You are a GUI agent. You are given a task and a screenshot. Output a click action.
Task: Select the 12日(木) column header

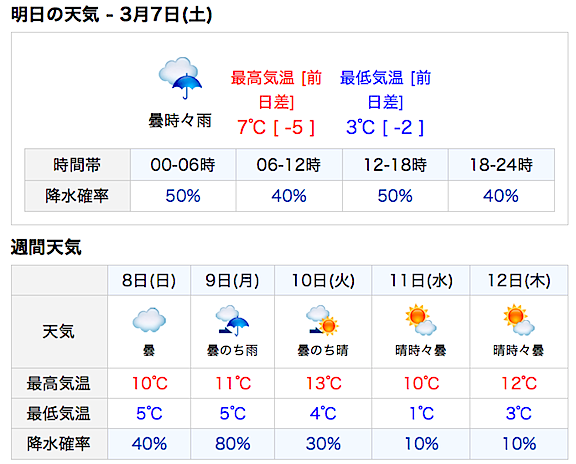(519, 281)
